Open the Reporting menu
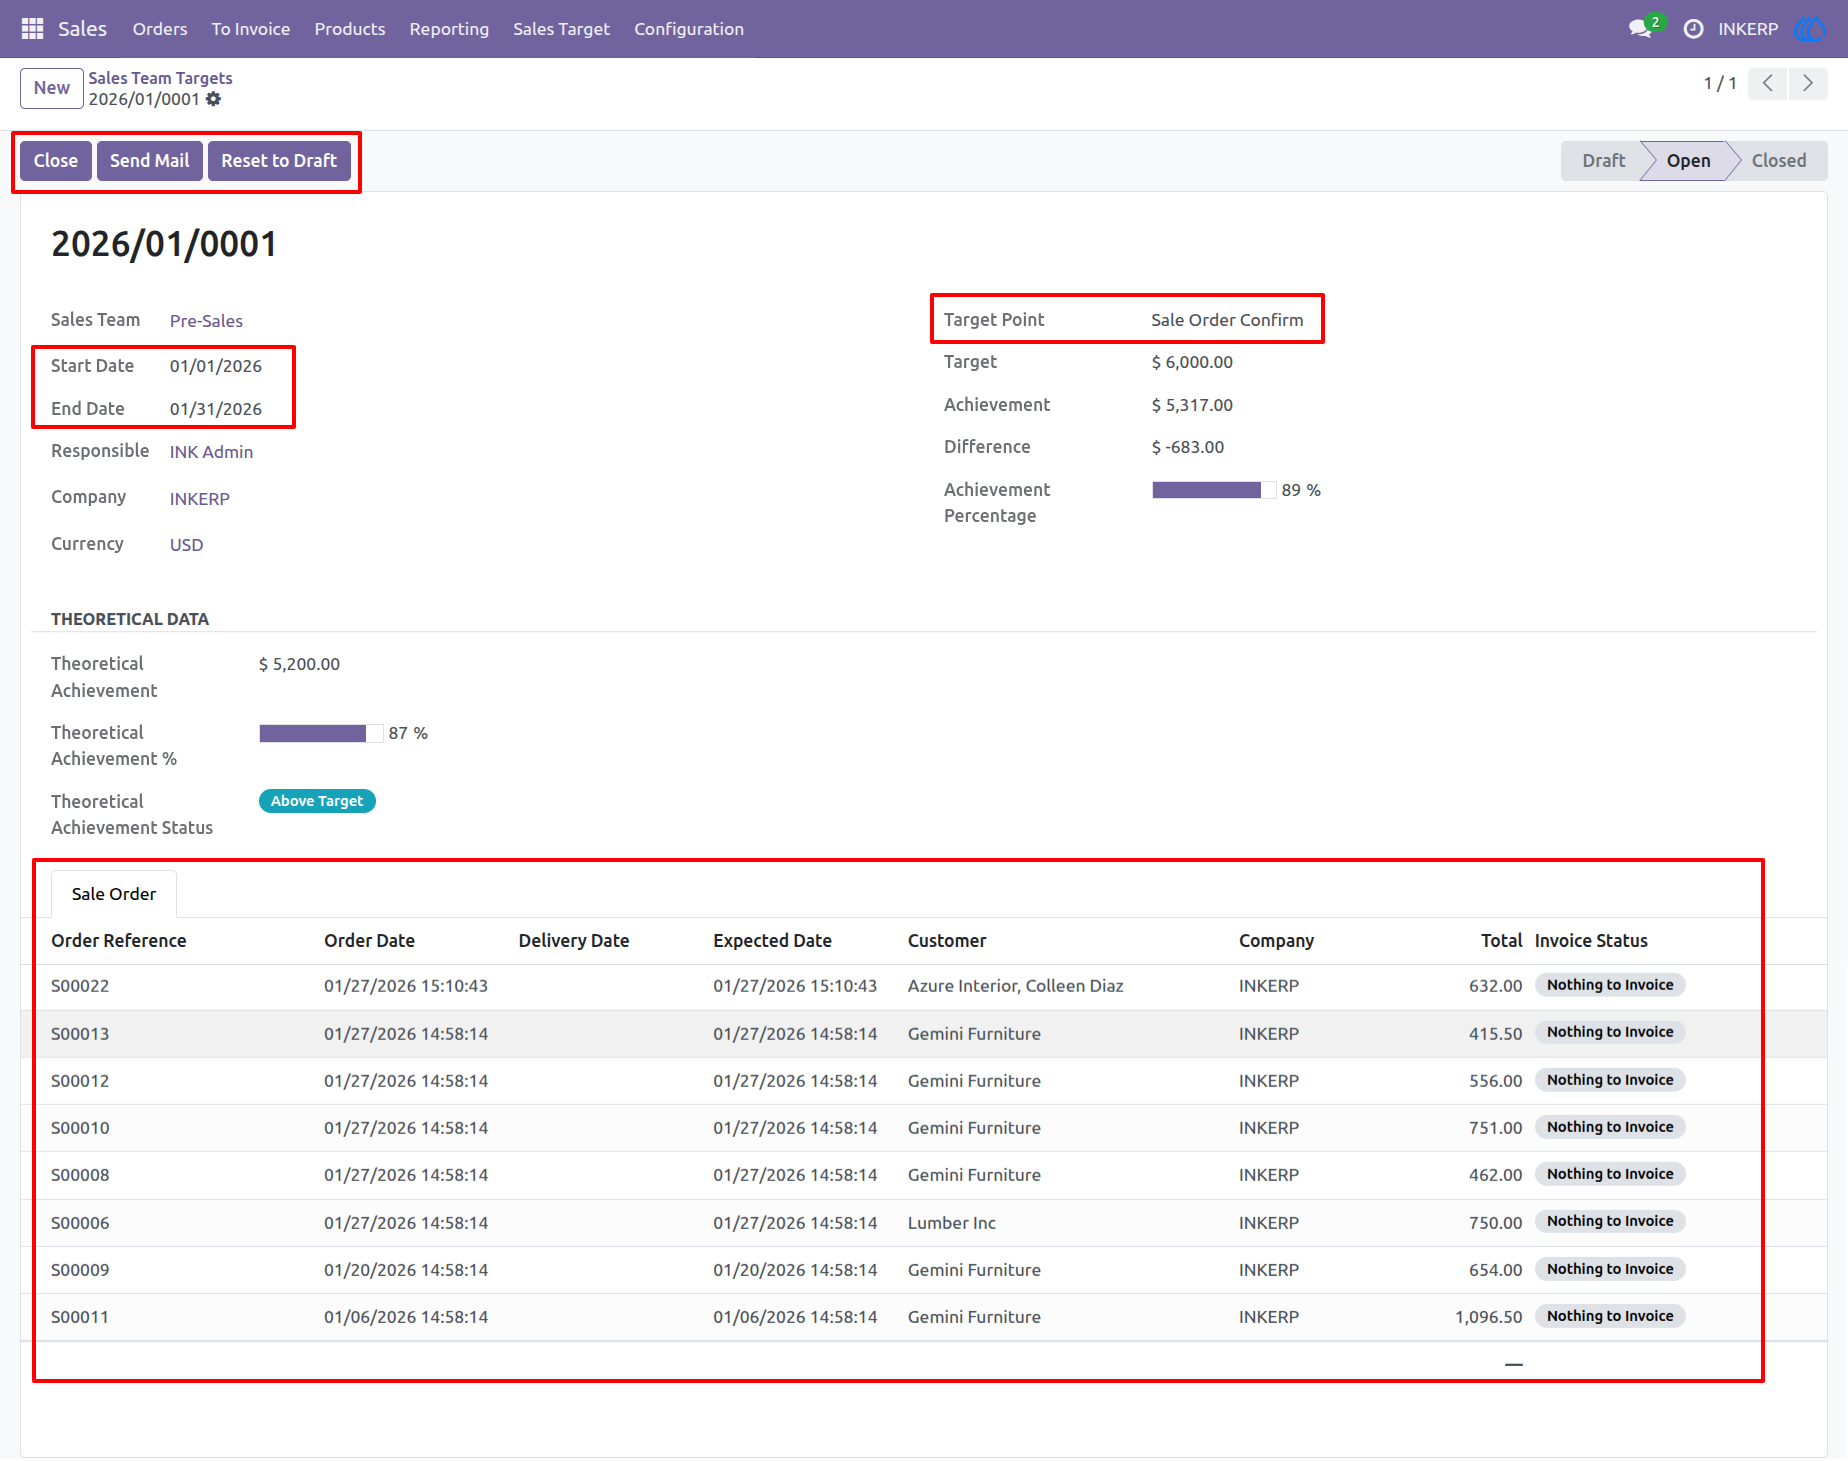The height and width of the screenshot is (1461, 1848). point(449,29)
